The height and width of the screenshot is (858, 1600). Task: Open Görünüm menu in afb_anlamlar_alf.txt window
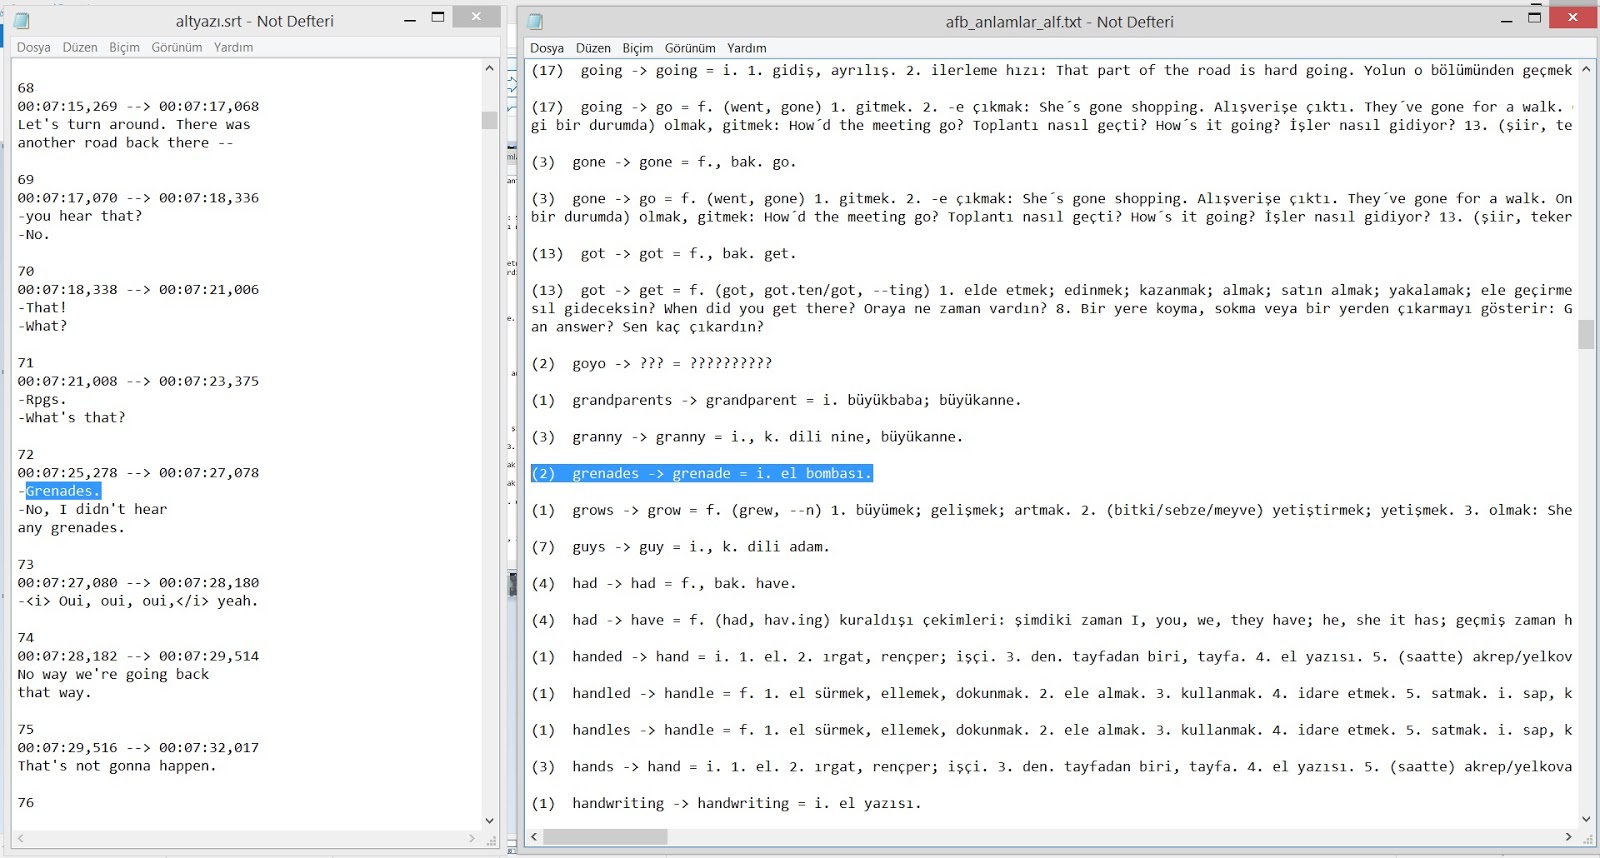690,48
